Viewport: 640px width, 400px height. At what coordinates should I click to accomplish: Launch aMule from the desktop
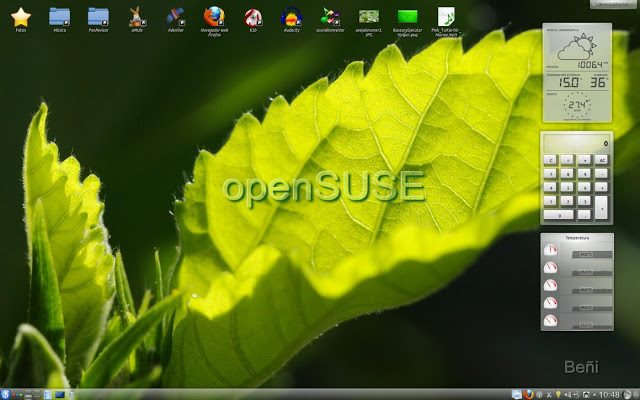coord(136,16)
